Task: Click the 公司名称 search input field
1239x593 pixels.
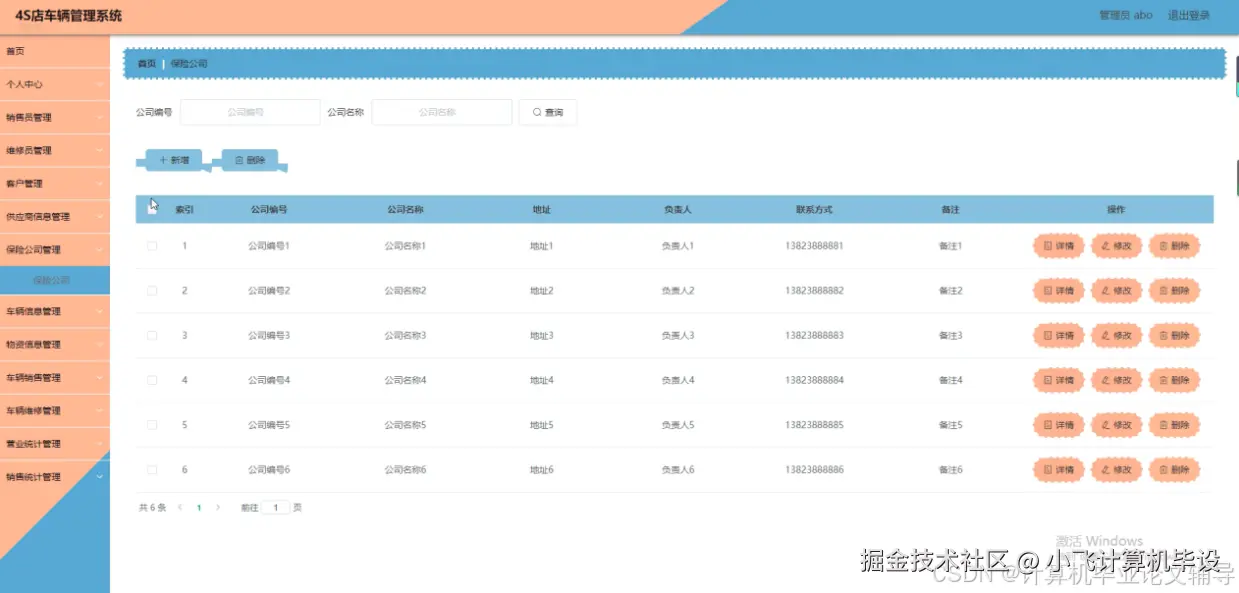Action: (440, 112)
